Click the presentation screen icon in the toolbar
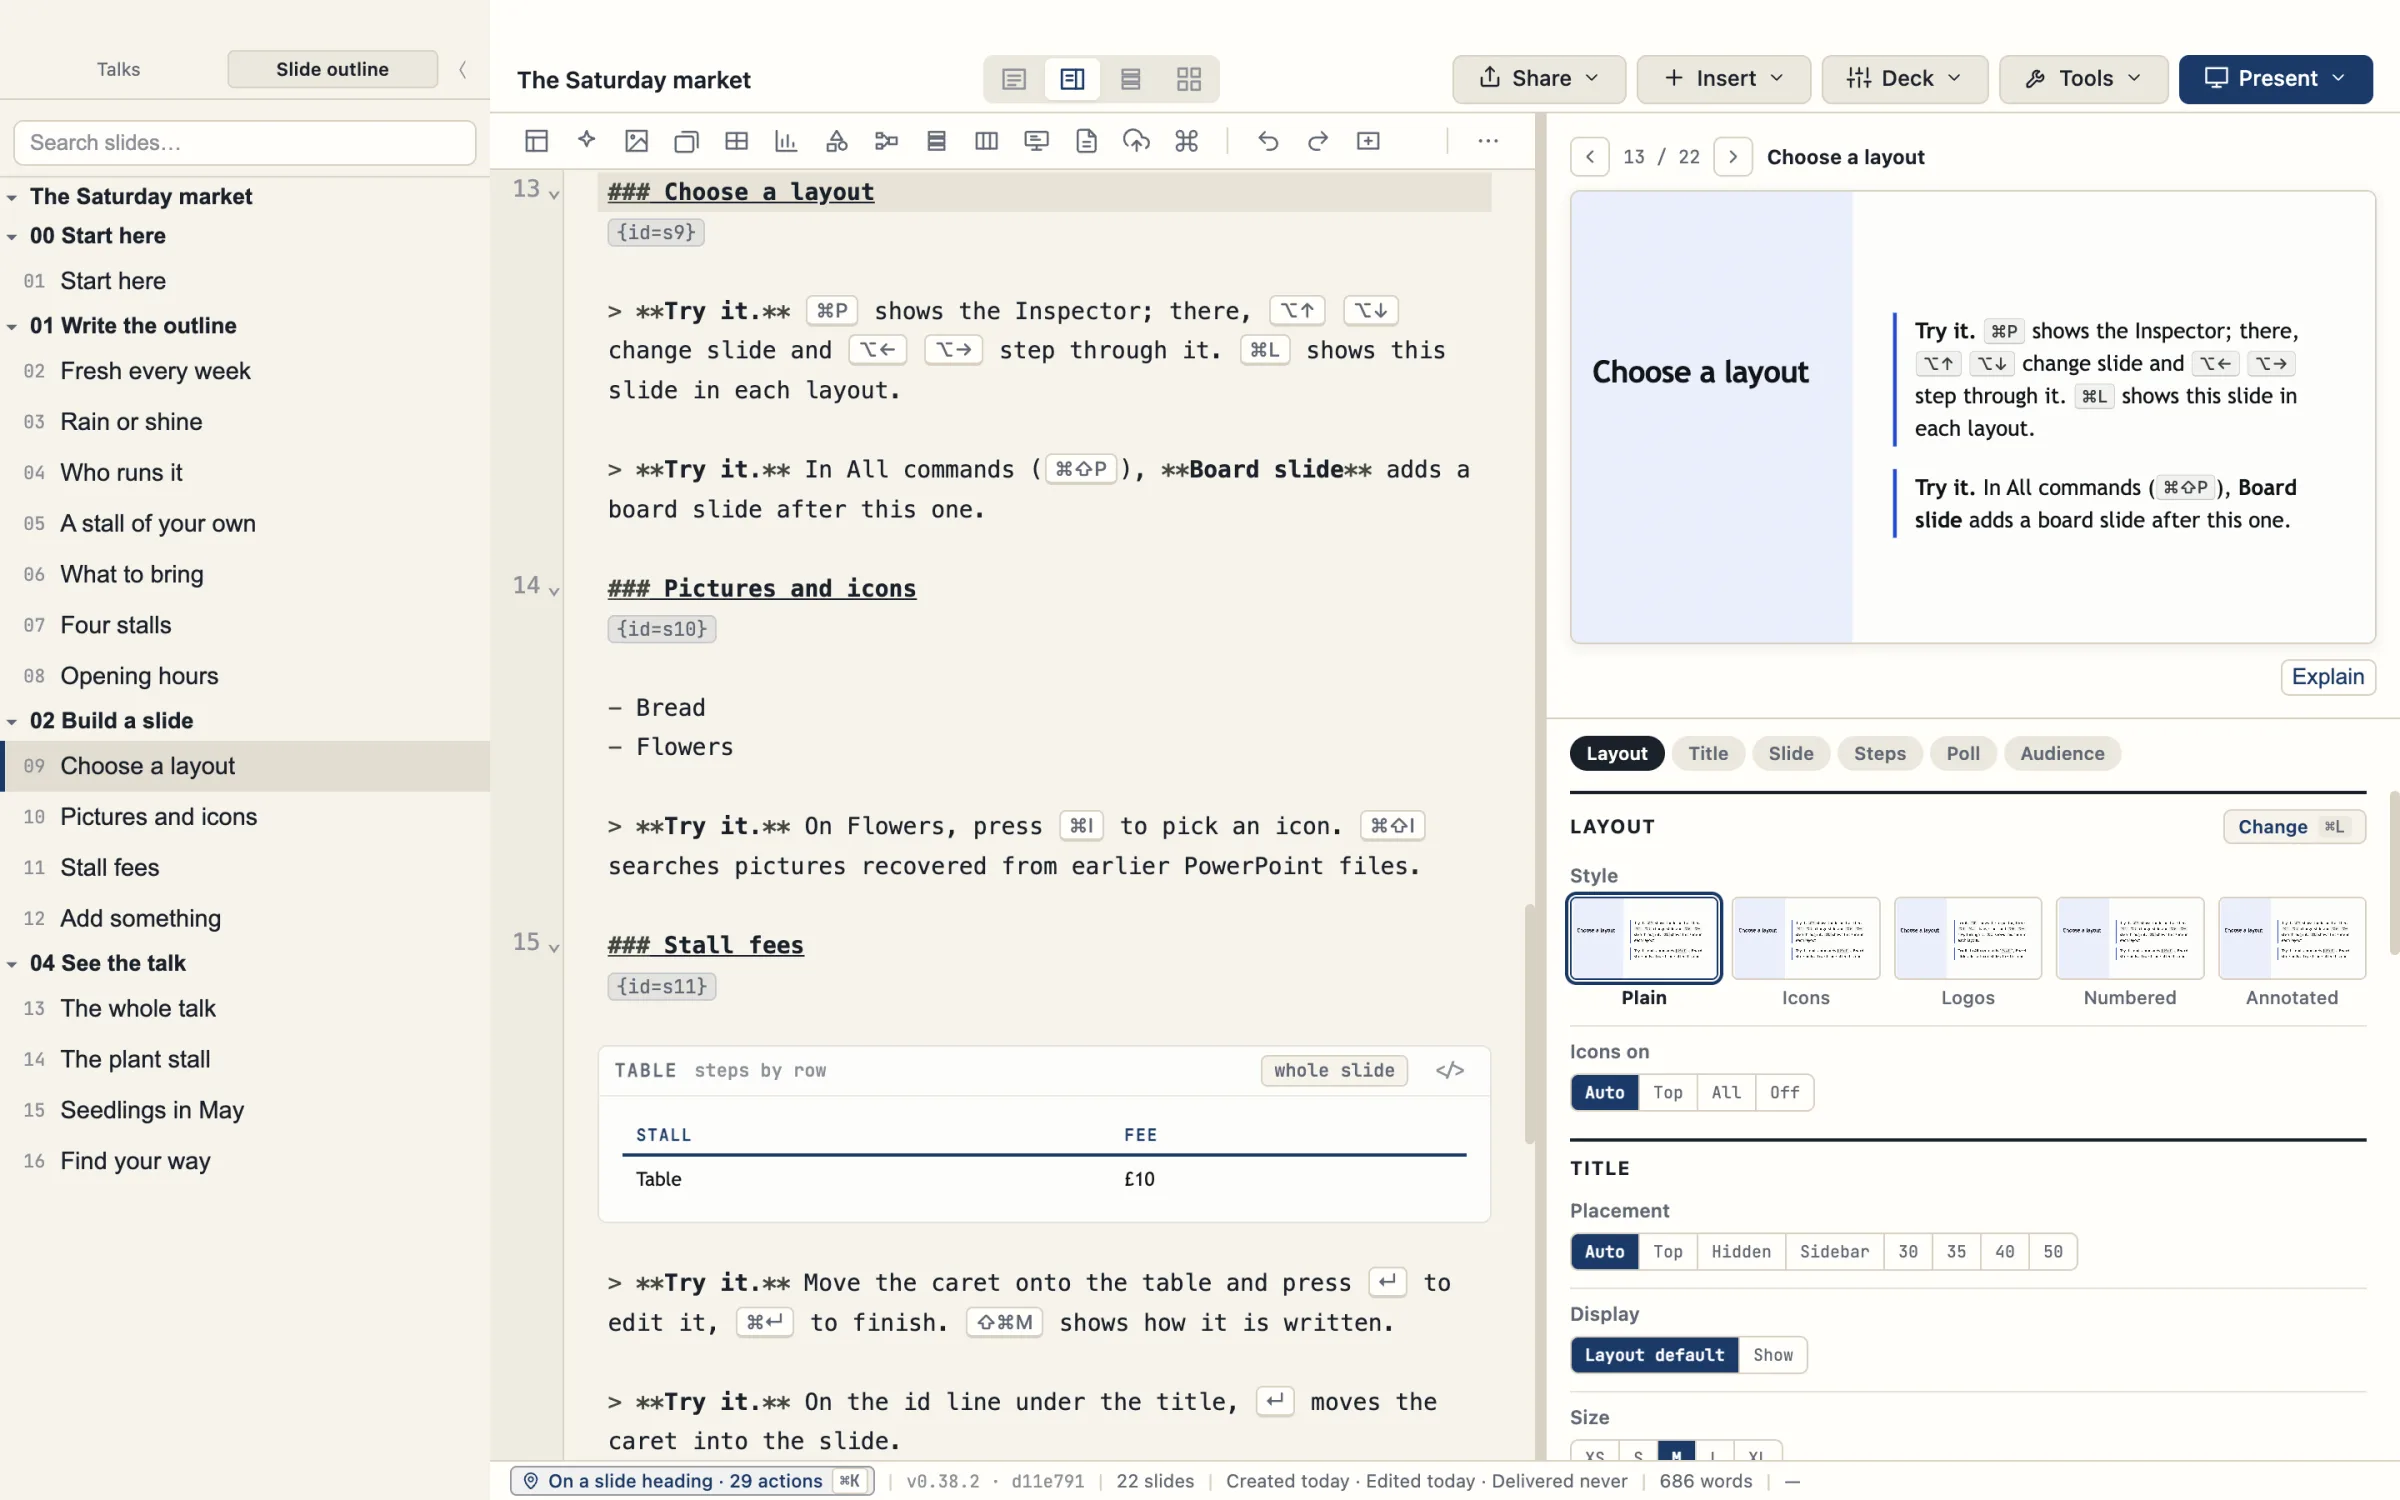2400x1500 pixels. [1037, 141]
